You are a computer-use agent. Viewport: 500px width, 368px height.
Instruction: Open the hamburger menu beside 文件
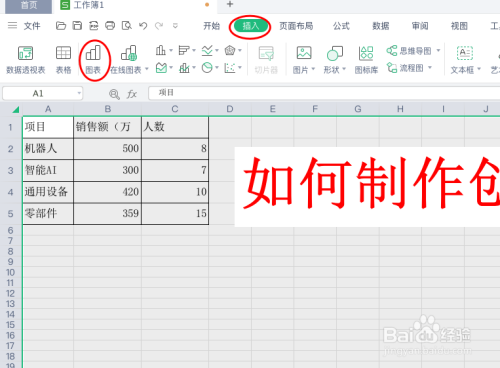(12, 25)
